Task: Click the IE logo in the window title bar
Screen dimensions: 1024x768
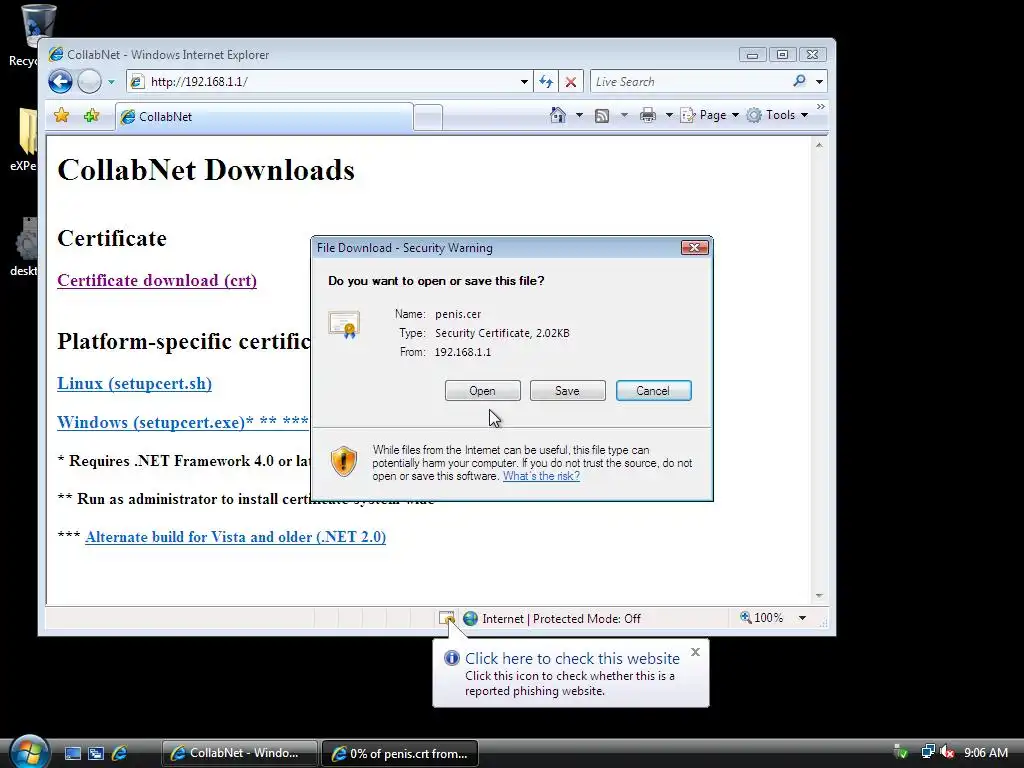Action: (x=56, y=54)
